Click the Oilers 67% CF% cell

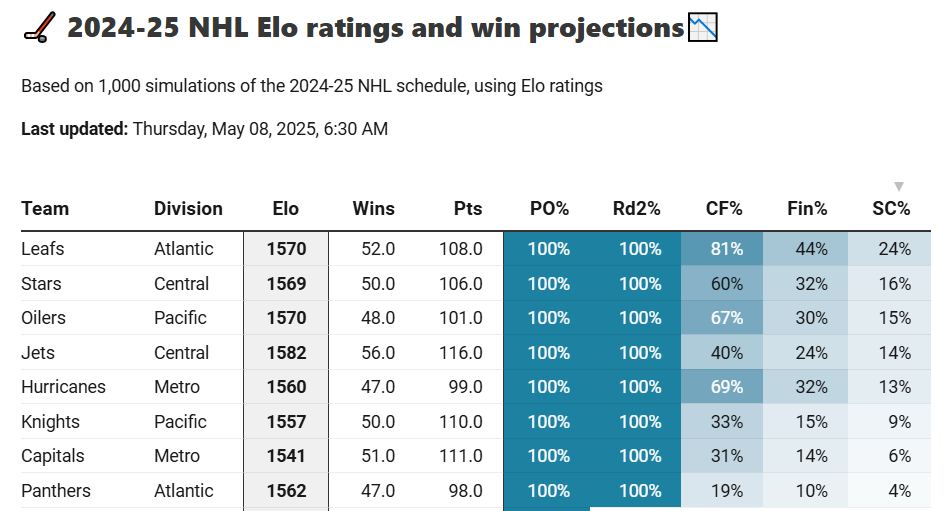(x=726, y=318)
